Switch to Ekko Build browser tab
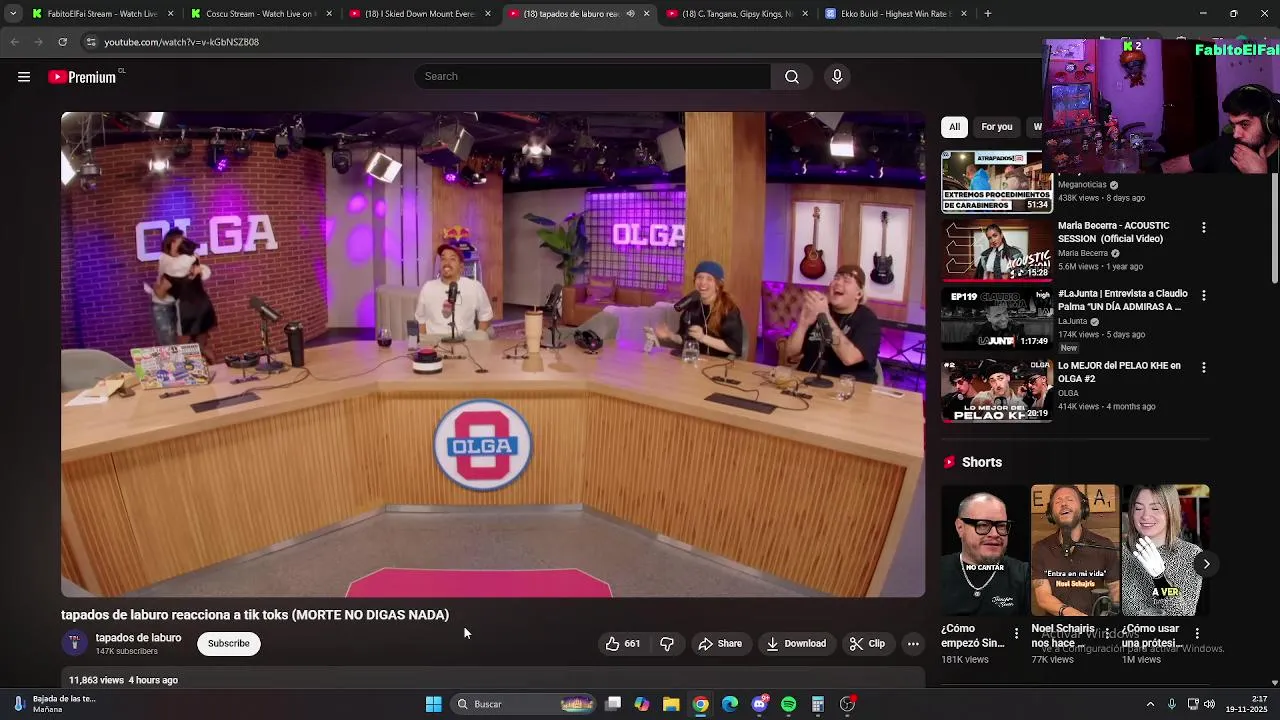Image resolution: width=1280 pixels, height=720 pixels. (895, 14)
